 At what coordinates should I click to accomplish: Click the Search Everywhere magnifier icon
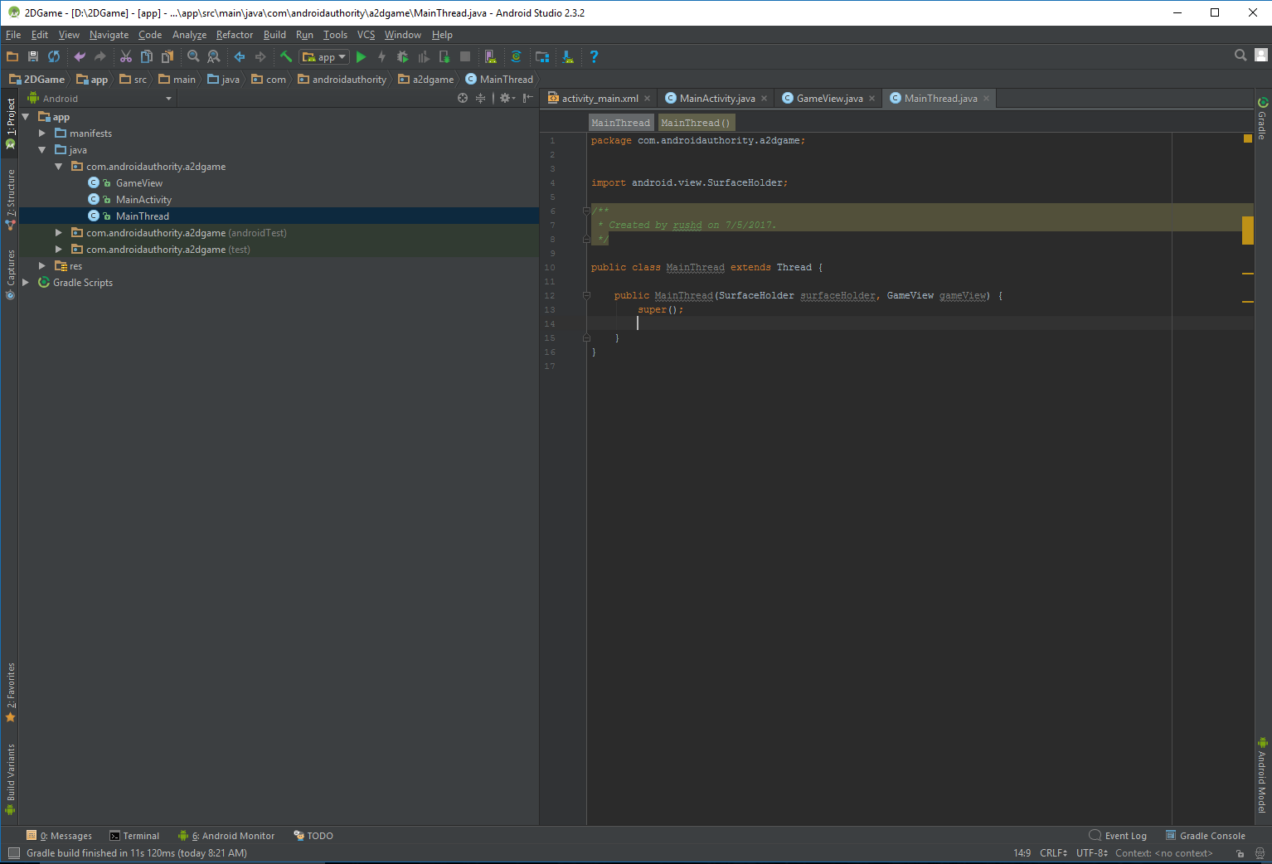(1240, 56)
